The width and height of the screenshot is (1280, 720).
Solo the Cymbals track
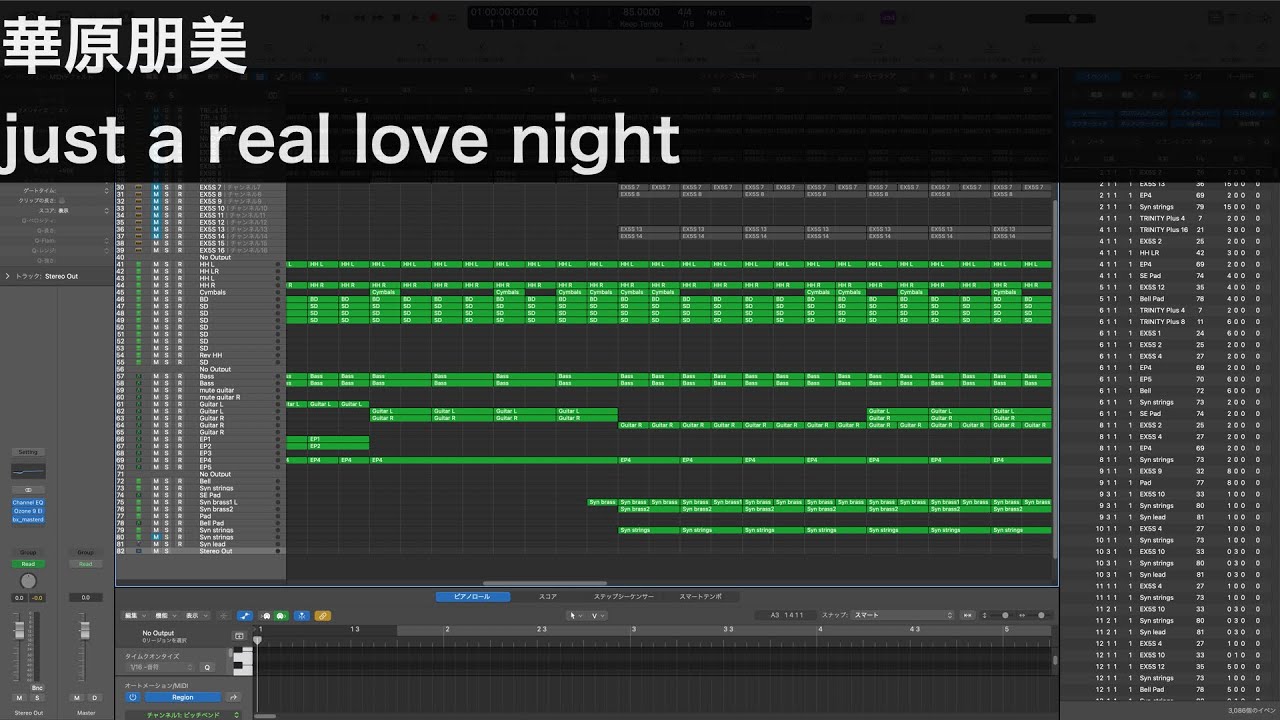tap(167, 292)
